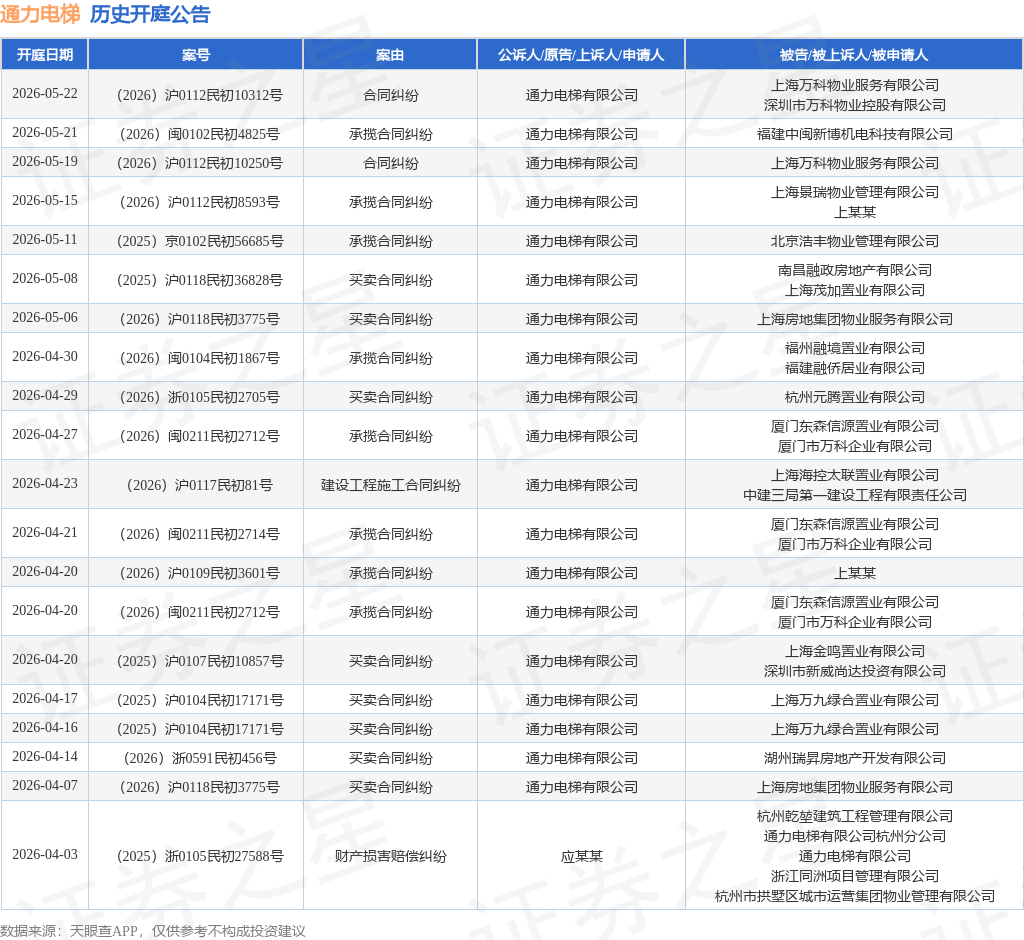Click plaintiff 应某某 in last row
This screenshot has width=1024, height=940.
[581, 856]
